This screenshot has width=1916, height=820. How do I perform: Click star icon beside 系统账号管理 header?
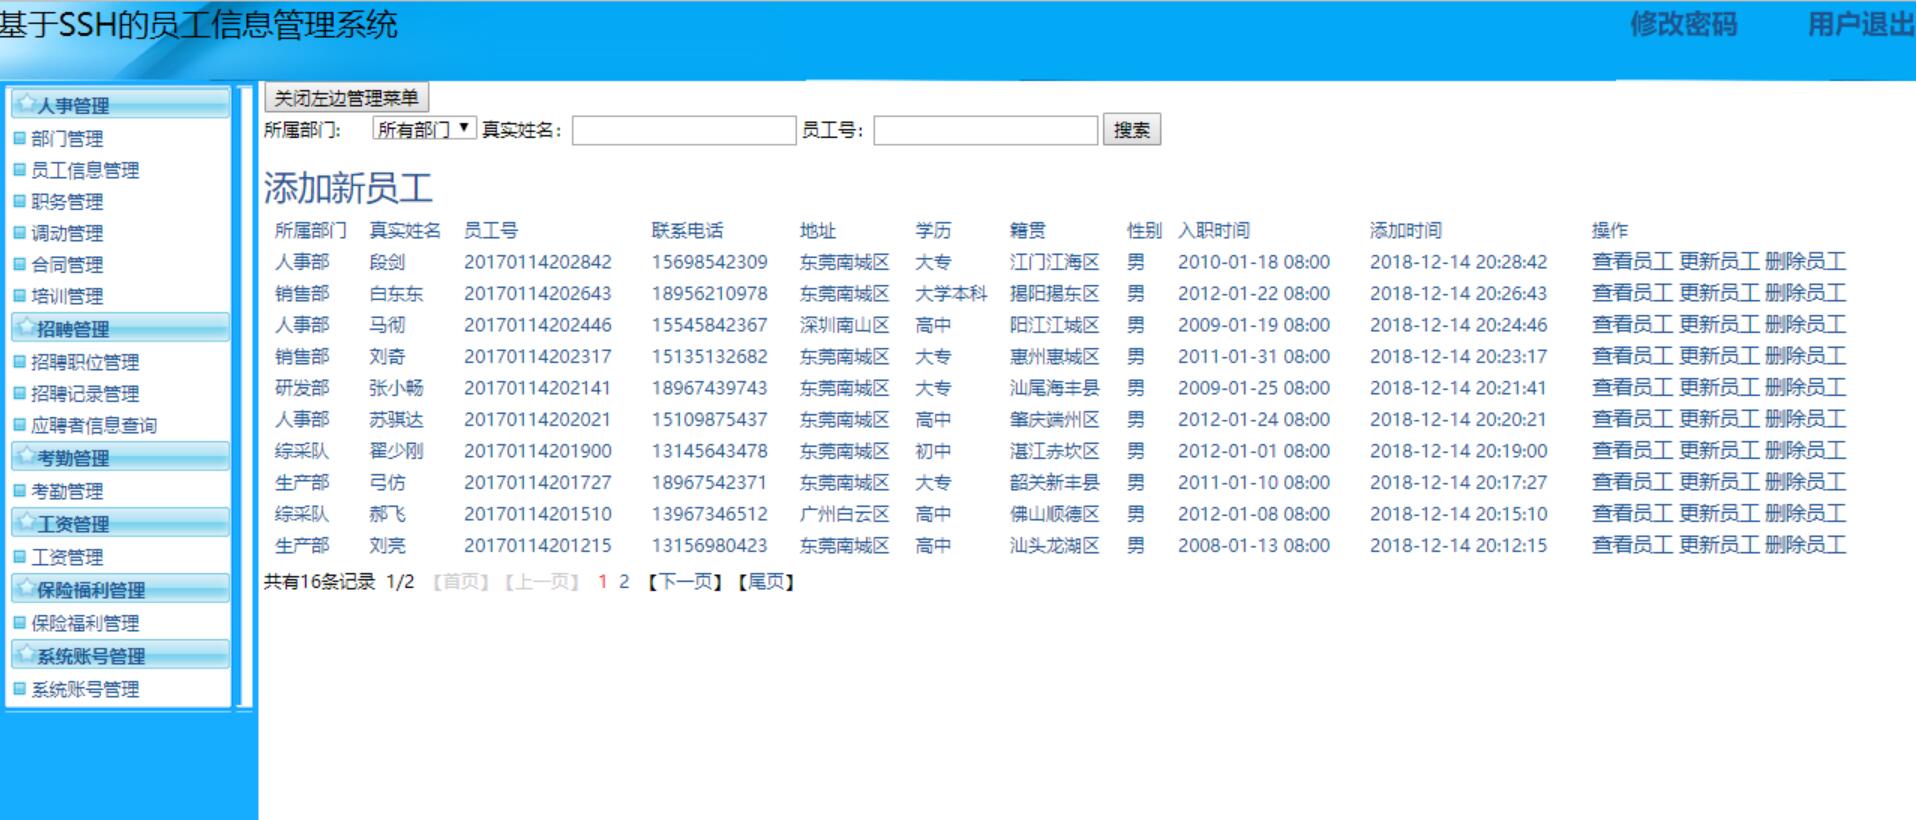pyautogui.click(x=27, y=654)
